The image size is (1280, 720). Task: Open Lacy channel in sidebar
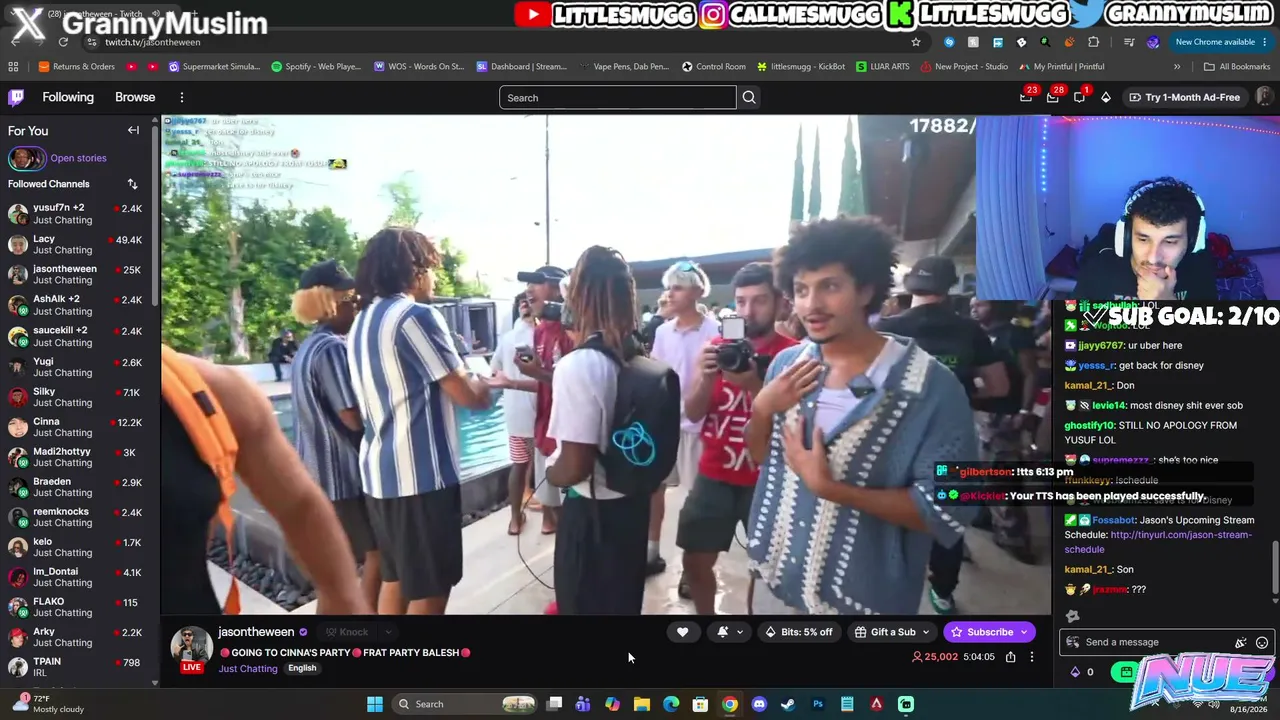(78, 245)
